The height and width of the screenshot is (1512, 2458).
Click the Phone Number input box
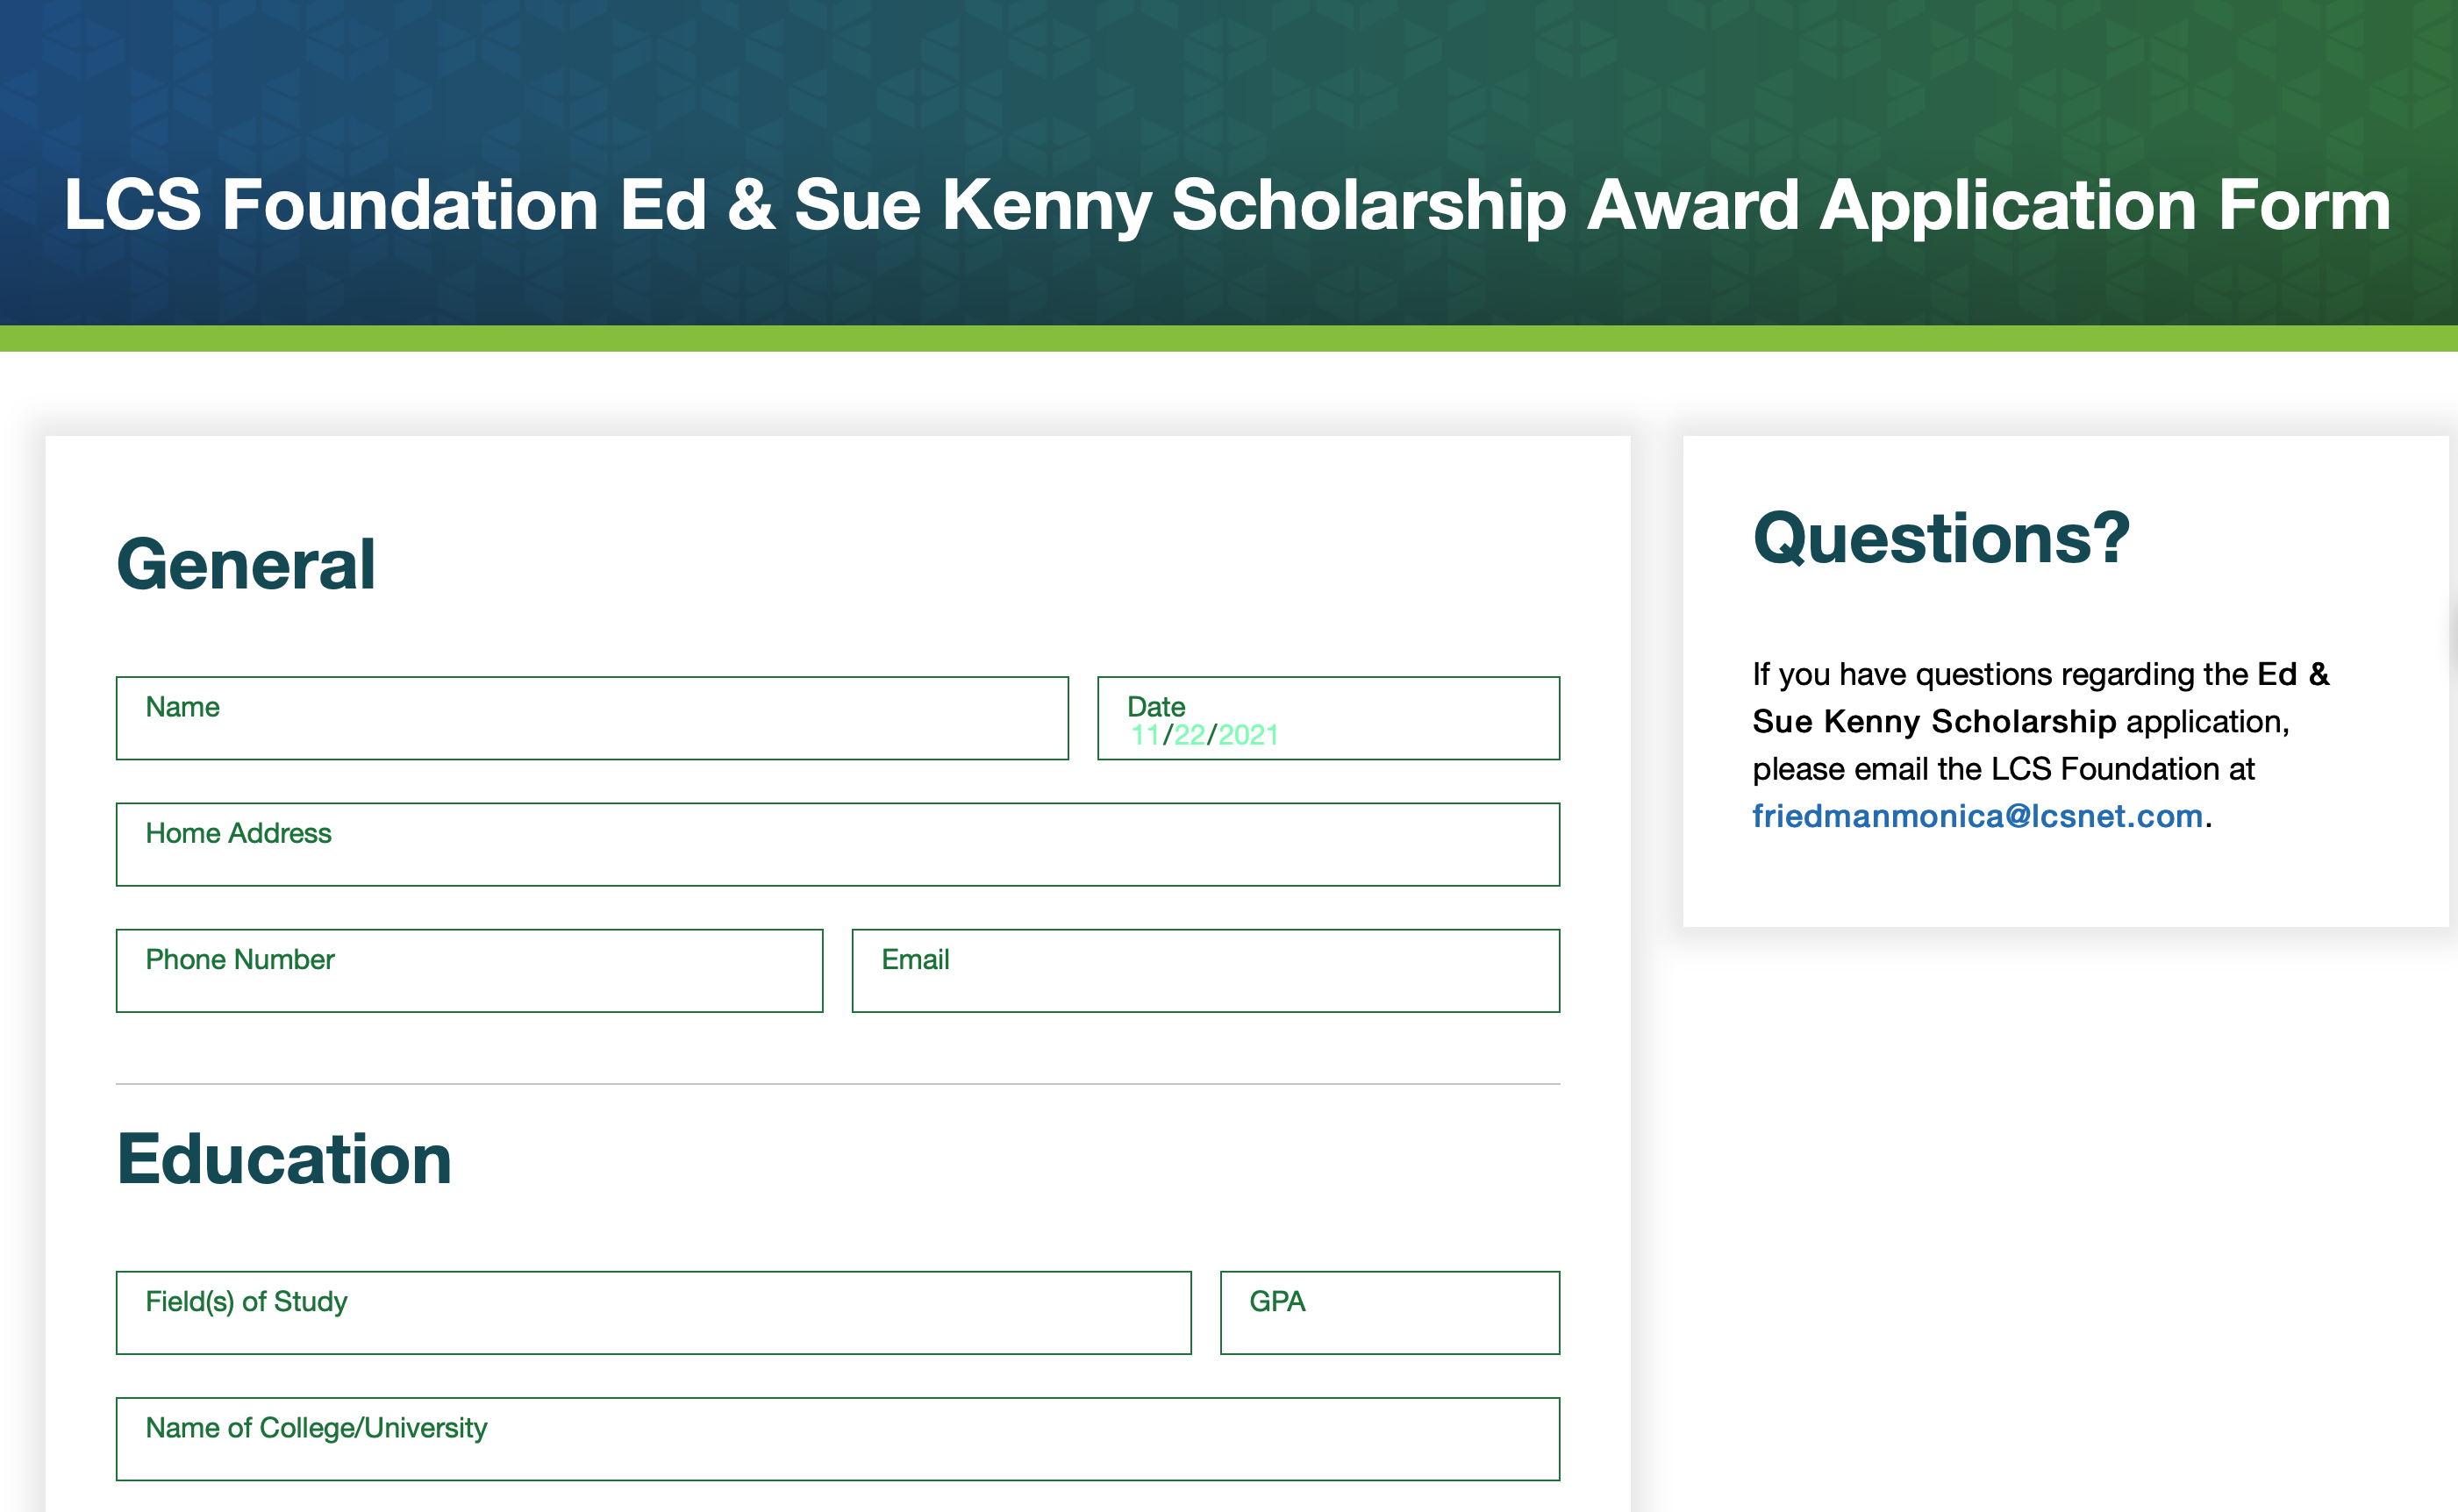(x=469, y=971)
